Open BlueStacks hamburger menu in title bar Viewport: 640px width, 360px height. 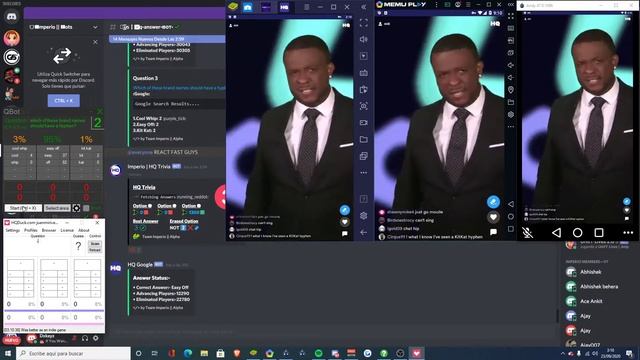point(307,7)
